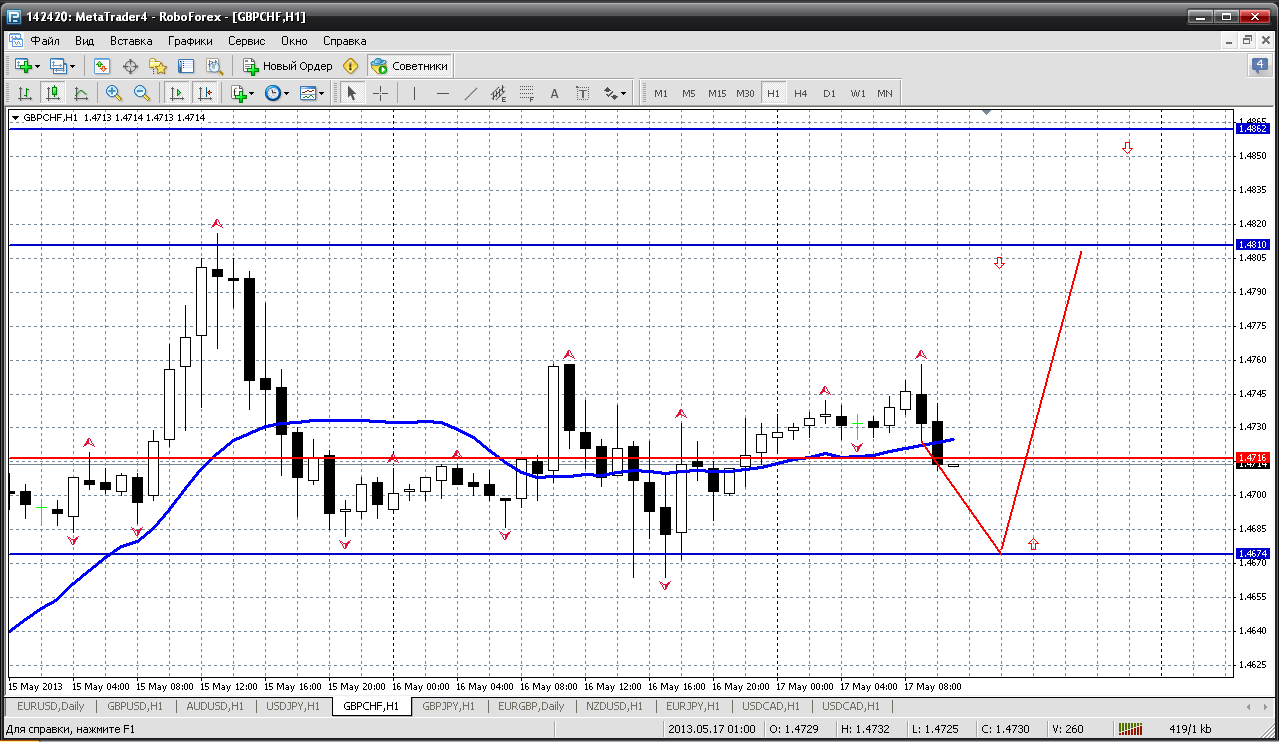
Task: Expand the Profiles dropdown arrow
Action: pos(73,66)
